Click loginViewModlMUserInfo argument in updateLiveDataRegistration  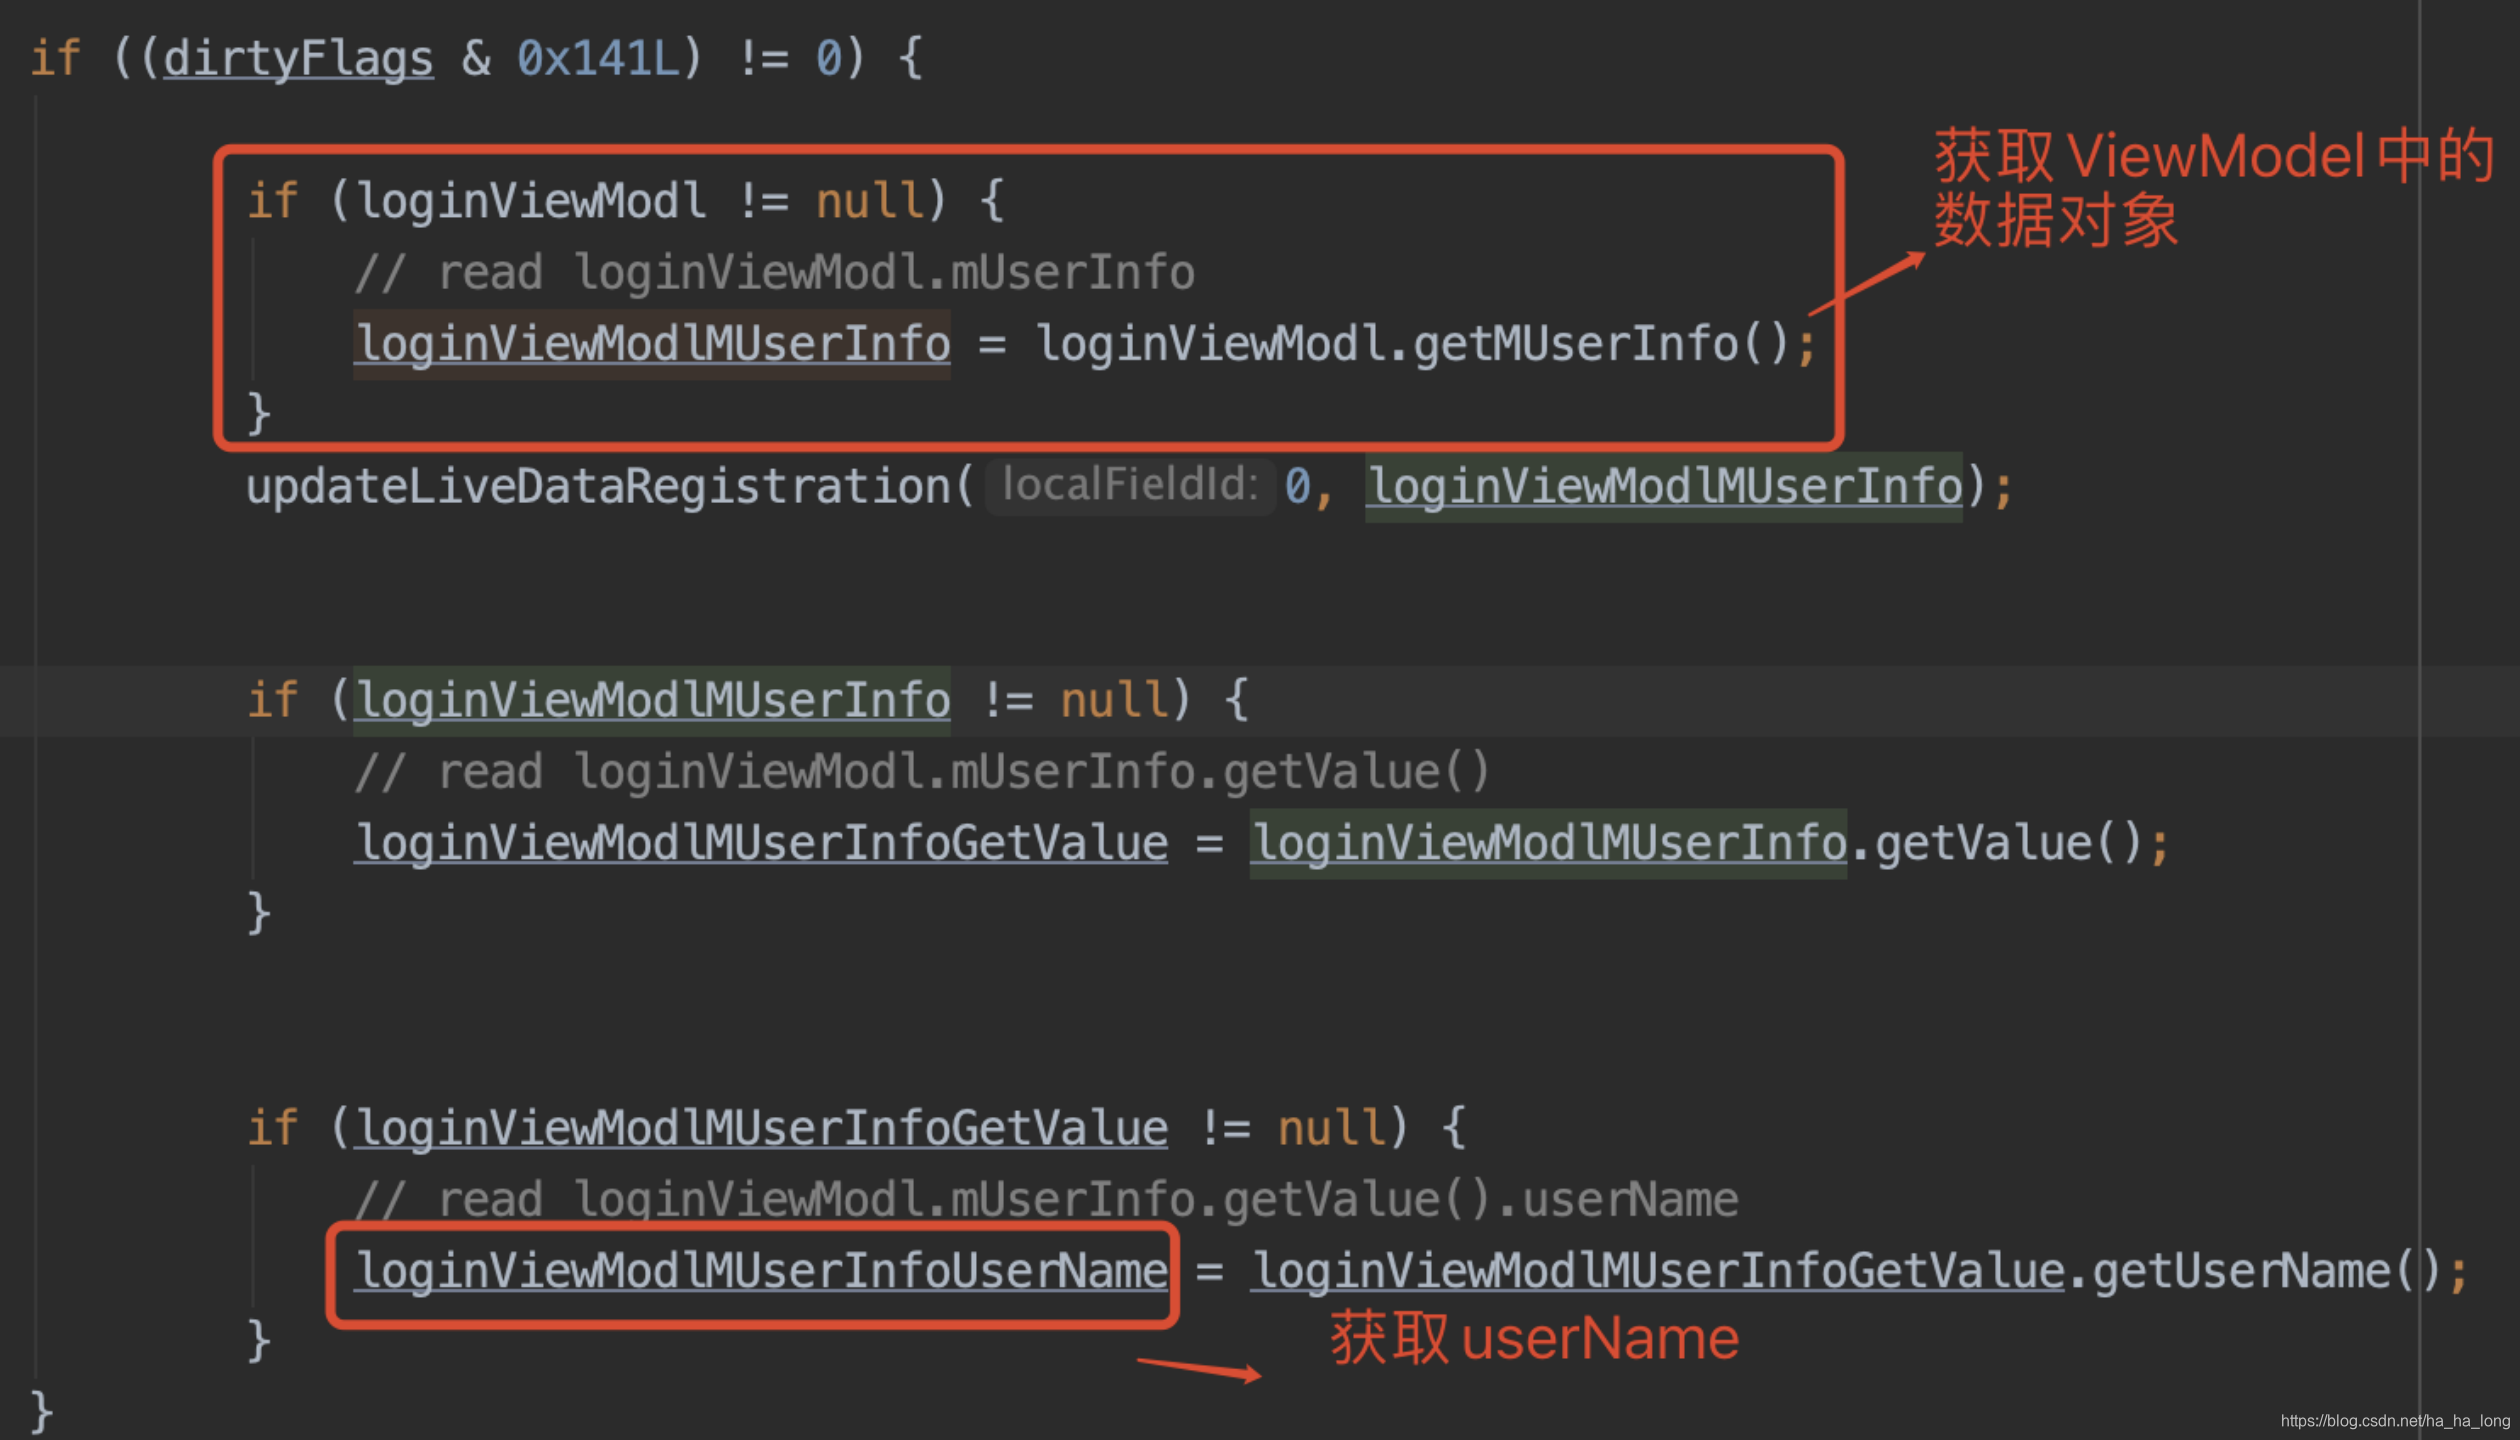[1664, 487]
